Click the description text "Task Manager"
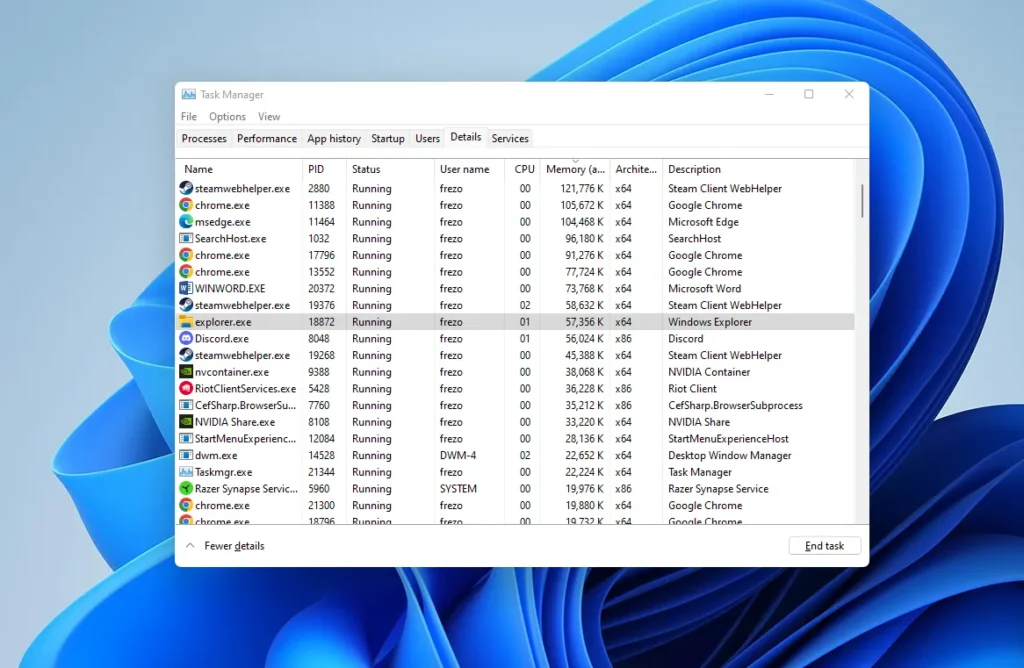Image resolution: width=1024 pixels, height=668 pixels. 699,472
